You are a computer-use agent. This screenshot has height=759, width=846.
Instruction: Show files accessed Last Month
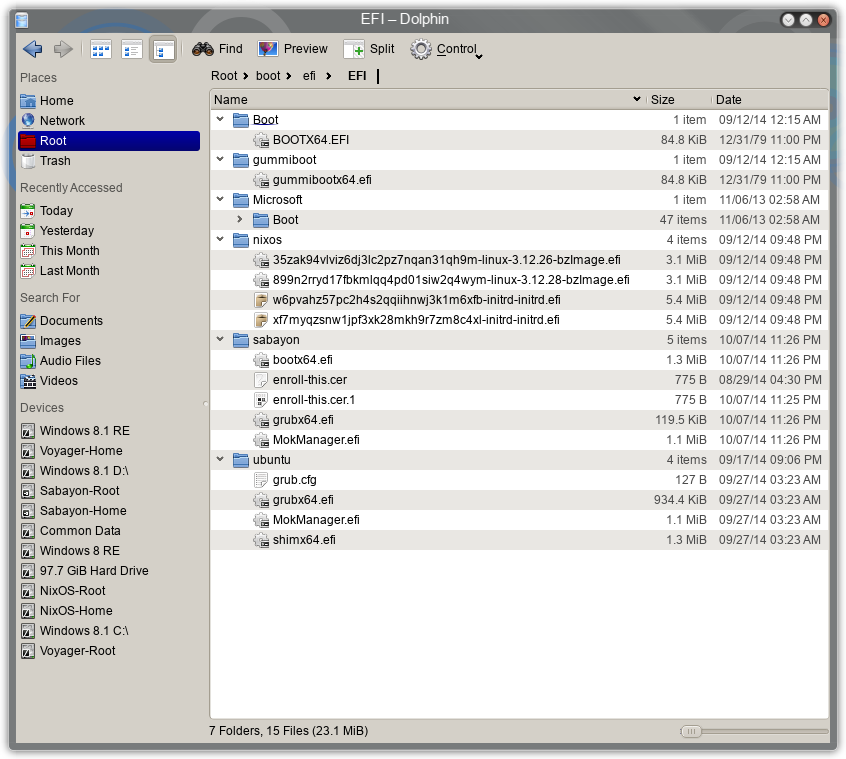pos(109,271)
